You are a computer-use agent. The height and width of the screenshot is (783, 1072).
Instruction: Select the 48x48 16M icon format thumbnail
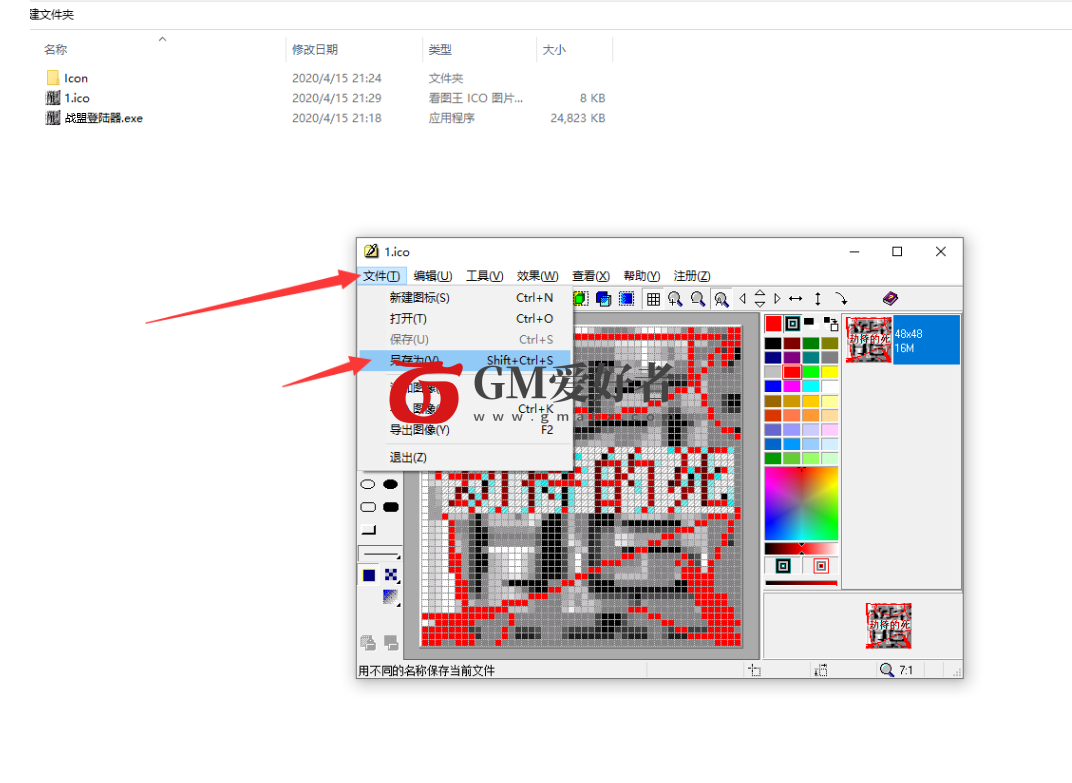[902, 340]
